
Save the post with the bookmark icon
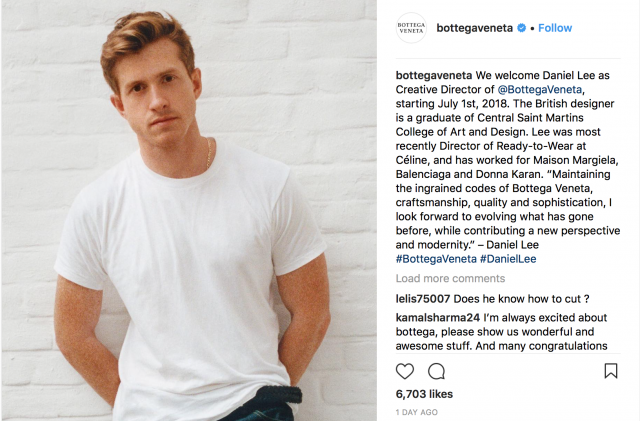coord(610,371)
